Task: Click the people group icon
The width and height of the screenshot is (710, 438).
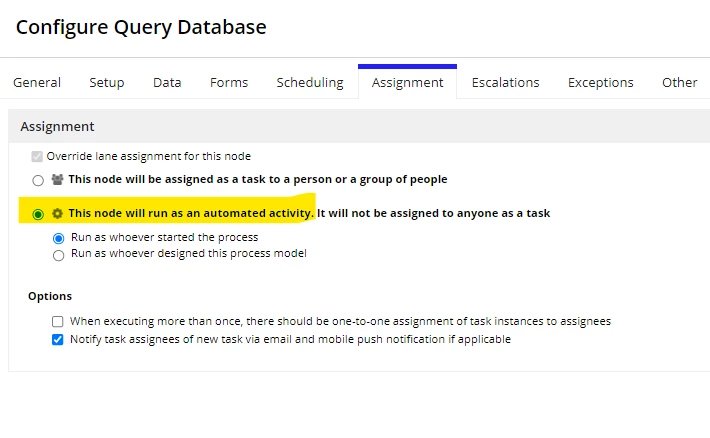Action: (x=57, y=179)
